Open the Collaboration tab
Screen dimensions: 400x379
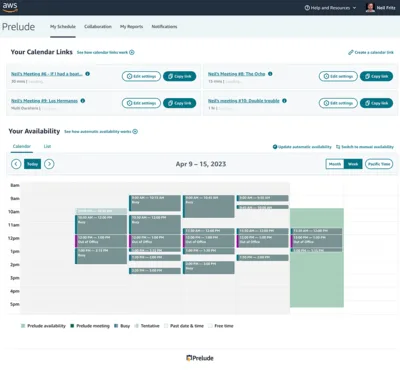(x=98, y=27)
